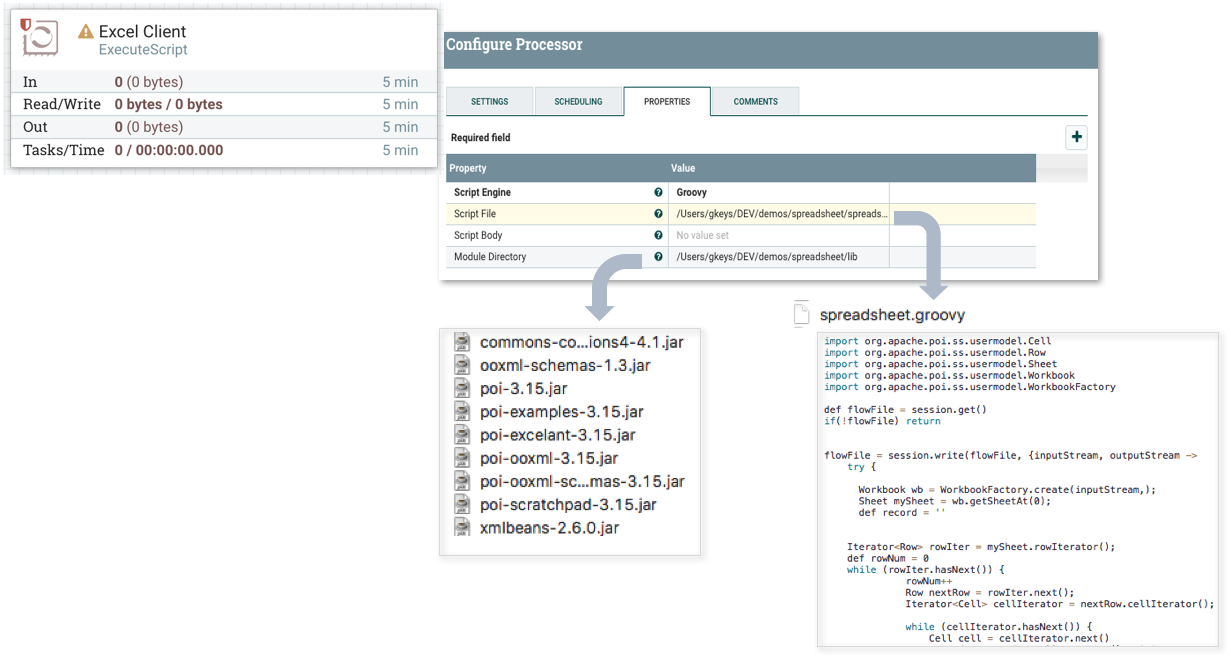The height and width of the screenshot is (658, 1231).
Task: Edit the Script Engine value Groovy
Action: (778, 192)
